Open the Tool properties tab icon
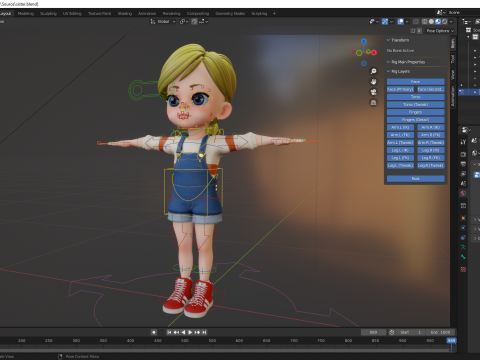Viewport: 480px width, 360px height. [463, 142]
